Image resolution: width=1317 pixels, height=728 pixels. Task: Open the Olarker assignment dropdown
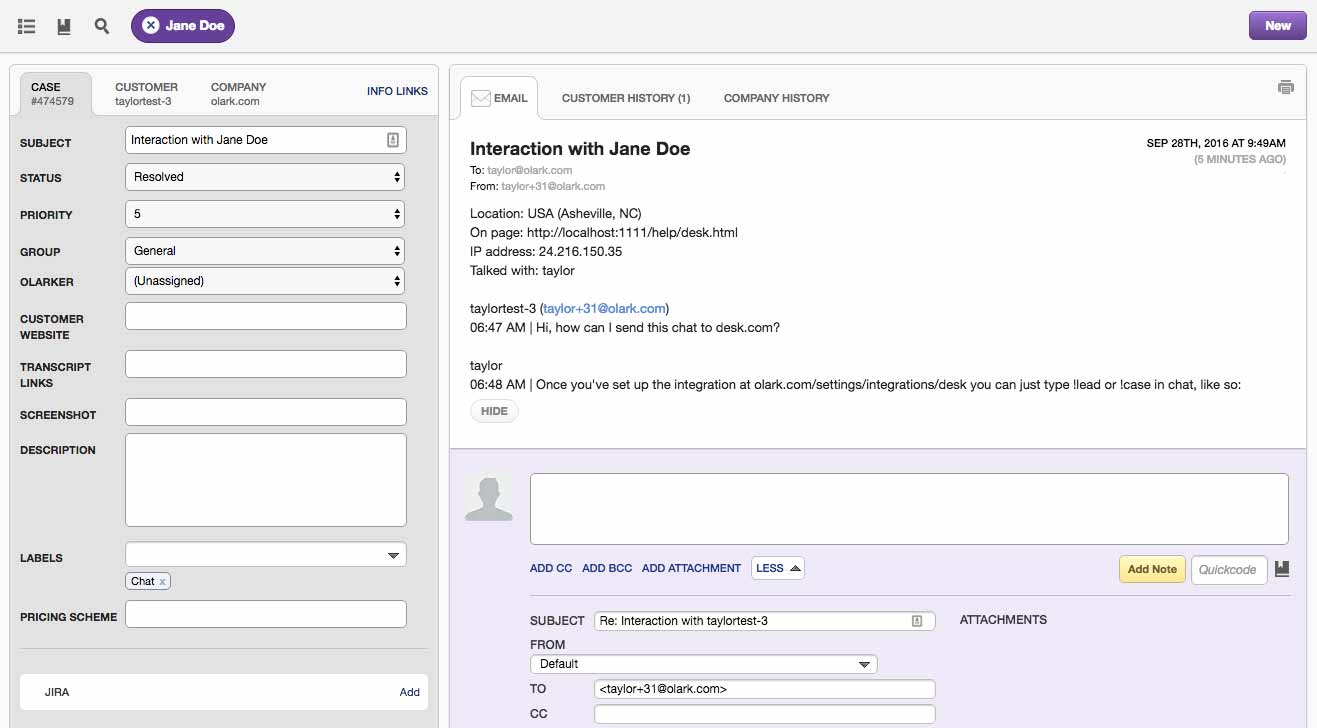click(x=265, y=281)
